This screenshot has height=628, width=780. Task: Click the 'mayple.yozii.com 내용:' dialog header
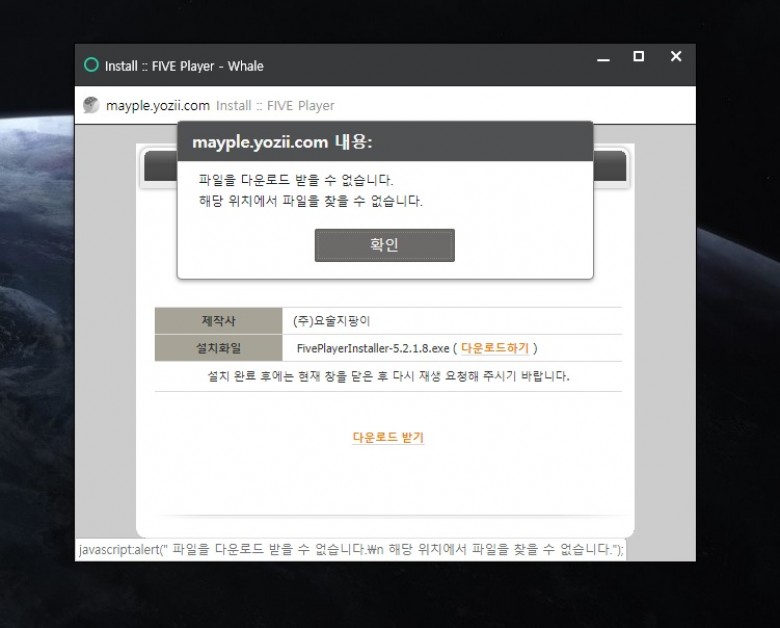(x=282, y=142)
